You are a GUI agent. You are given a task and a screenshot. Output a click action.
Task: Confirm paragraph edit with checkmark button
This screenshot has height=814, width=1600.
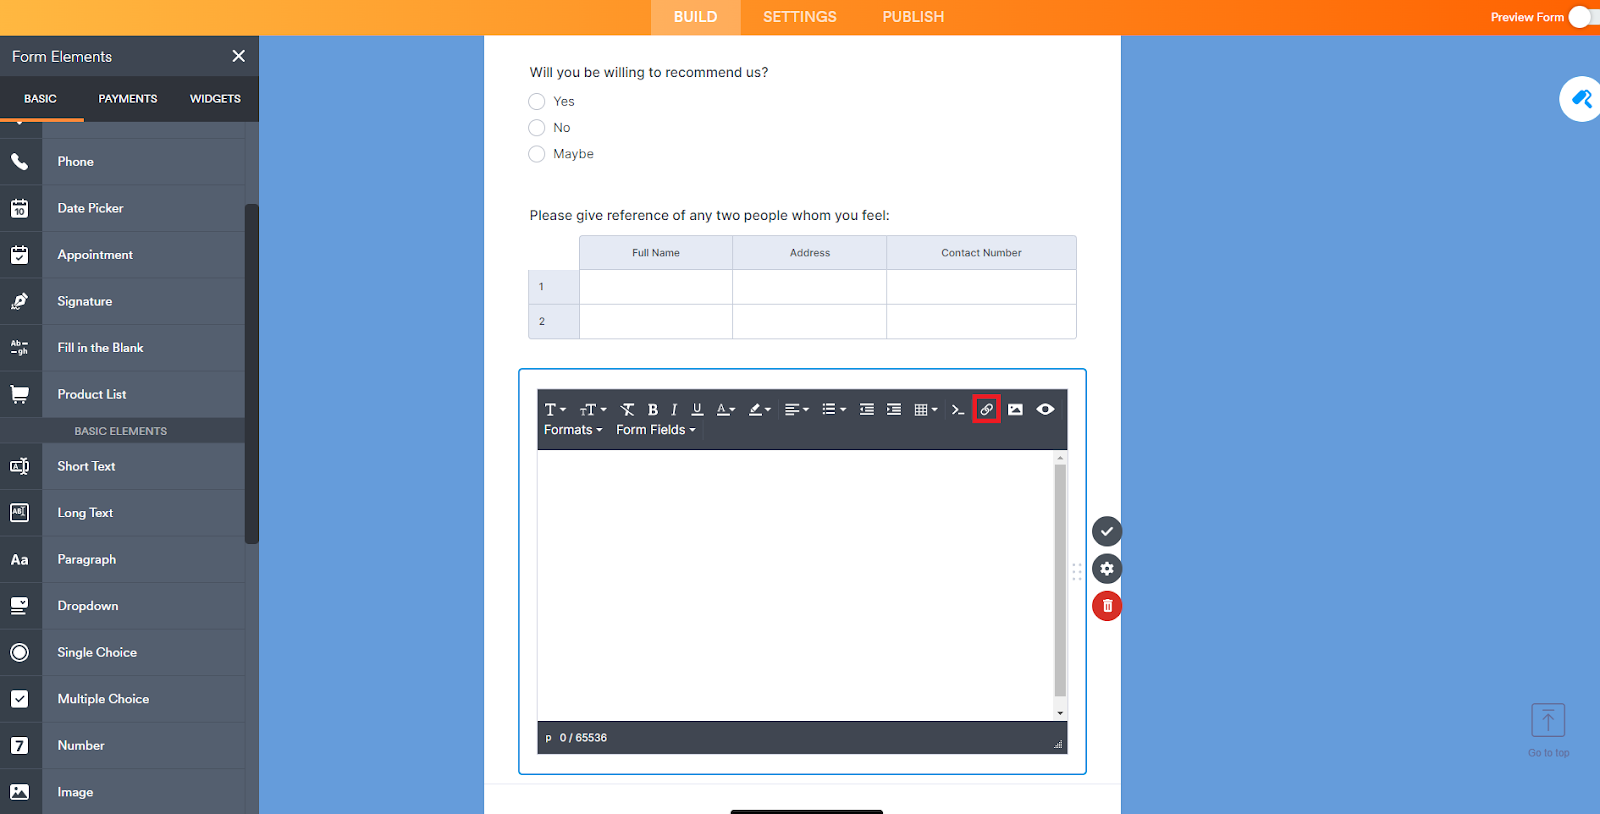[1107, 531]
